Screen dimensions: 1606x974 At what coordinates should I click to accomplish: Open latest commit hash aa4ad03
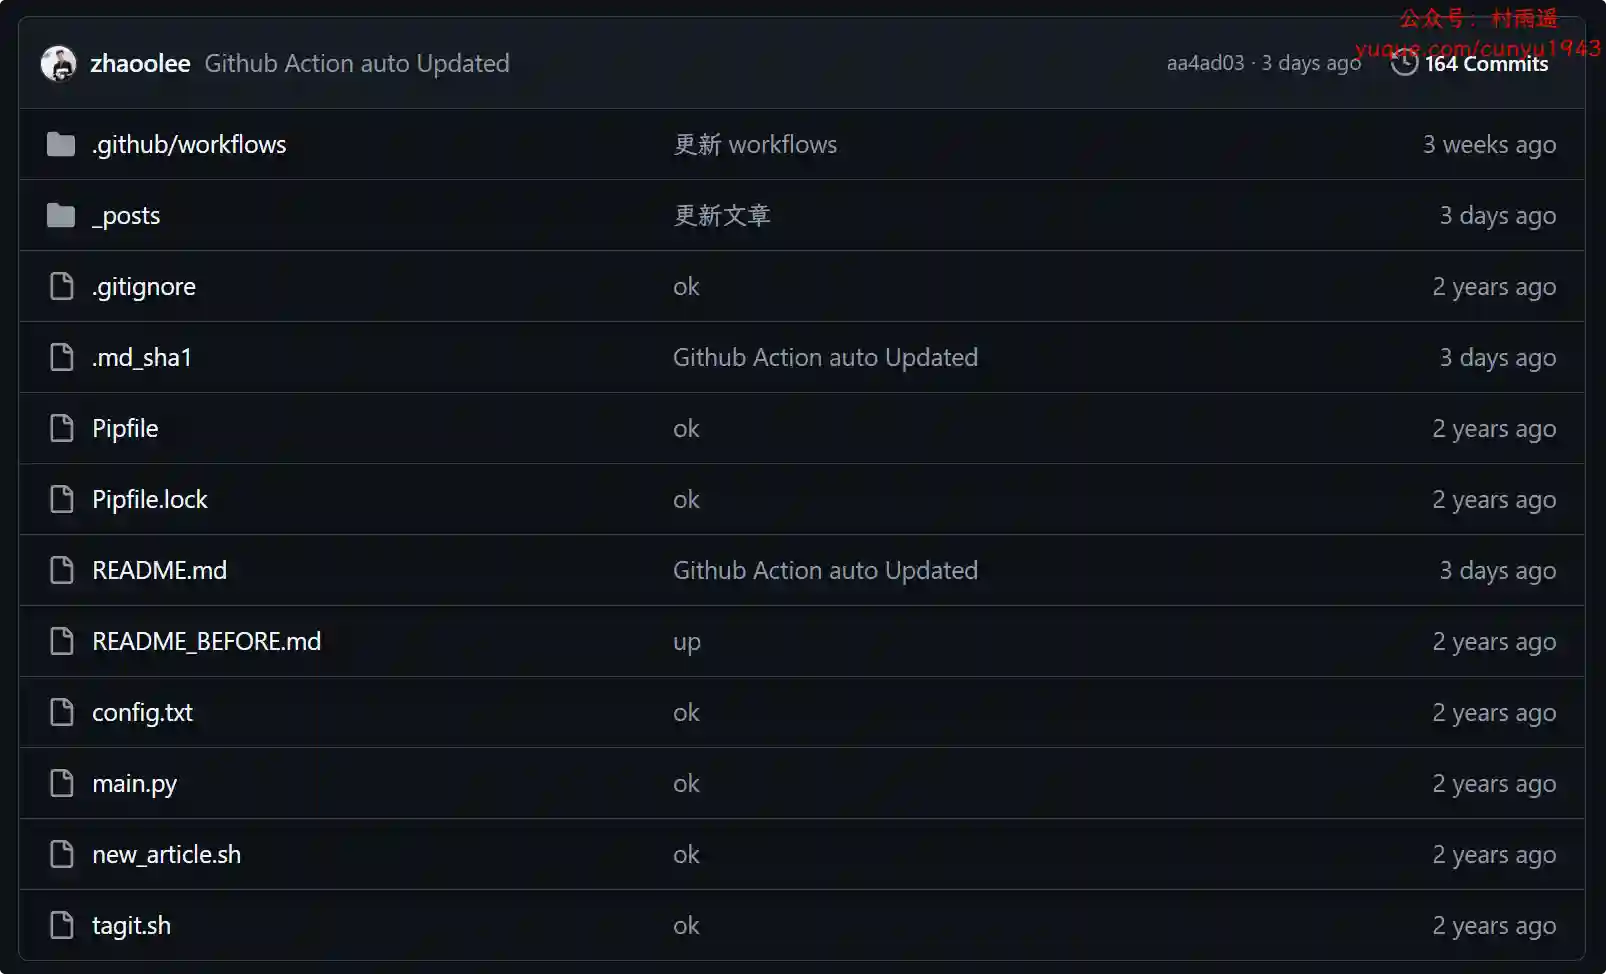(x=1205, y=63)
